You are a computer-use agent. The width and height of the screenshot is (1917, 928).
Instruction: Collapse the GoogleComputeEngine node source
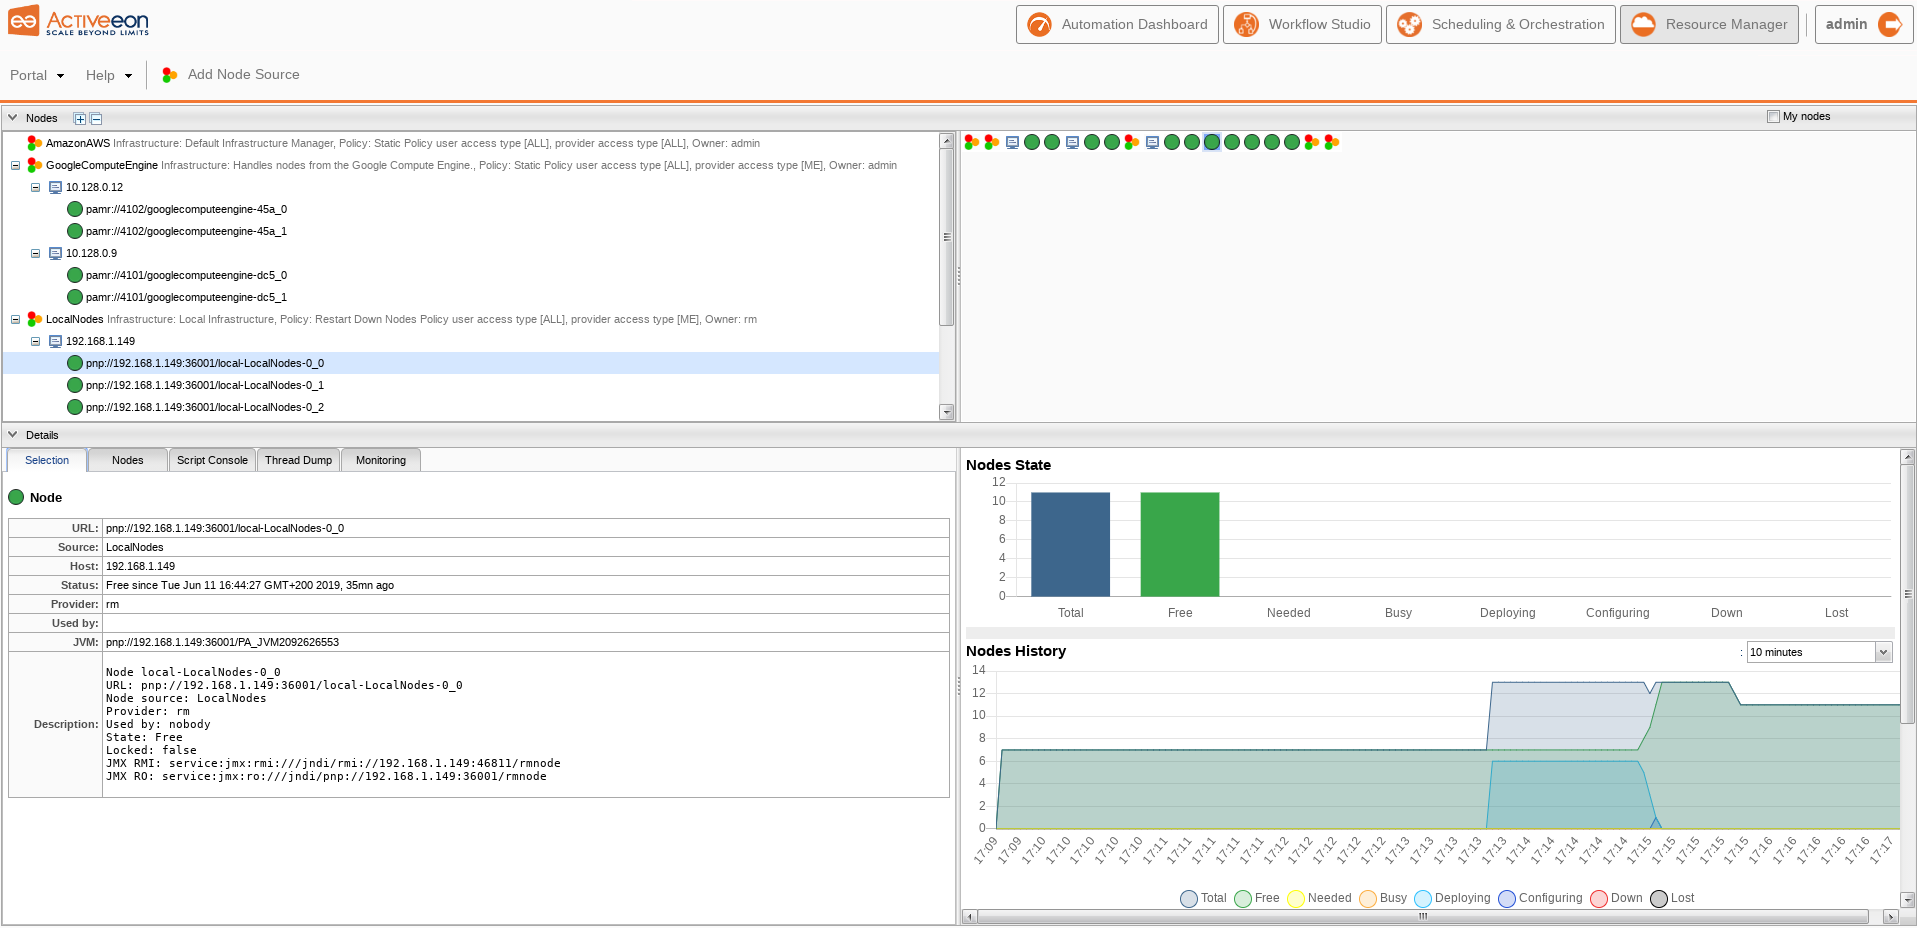click(x=15, y=165)
